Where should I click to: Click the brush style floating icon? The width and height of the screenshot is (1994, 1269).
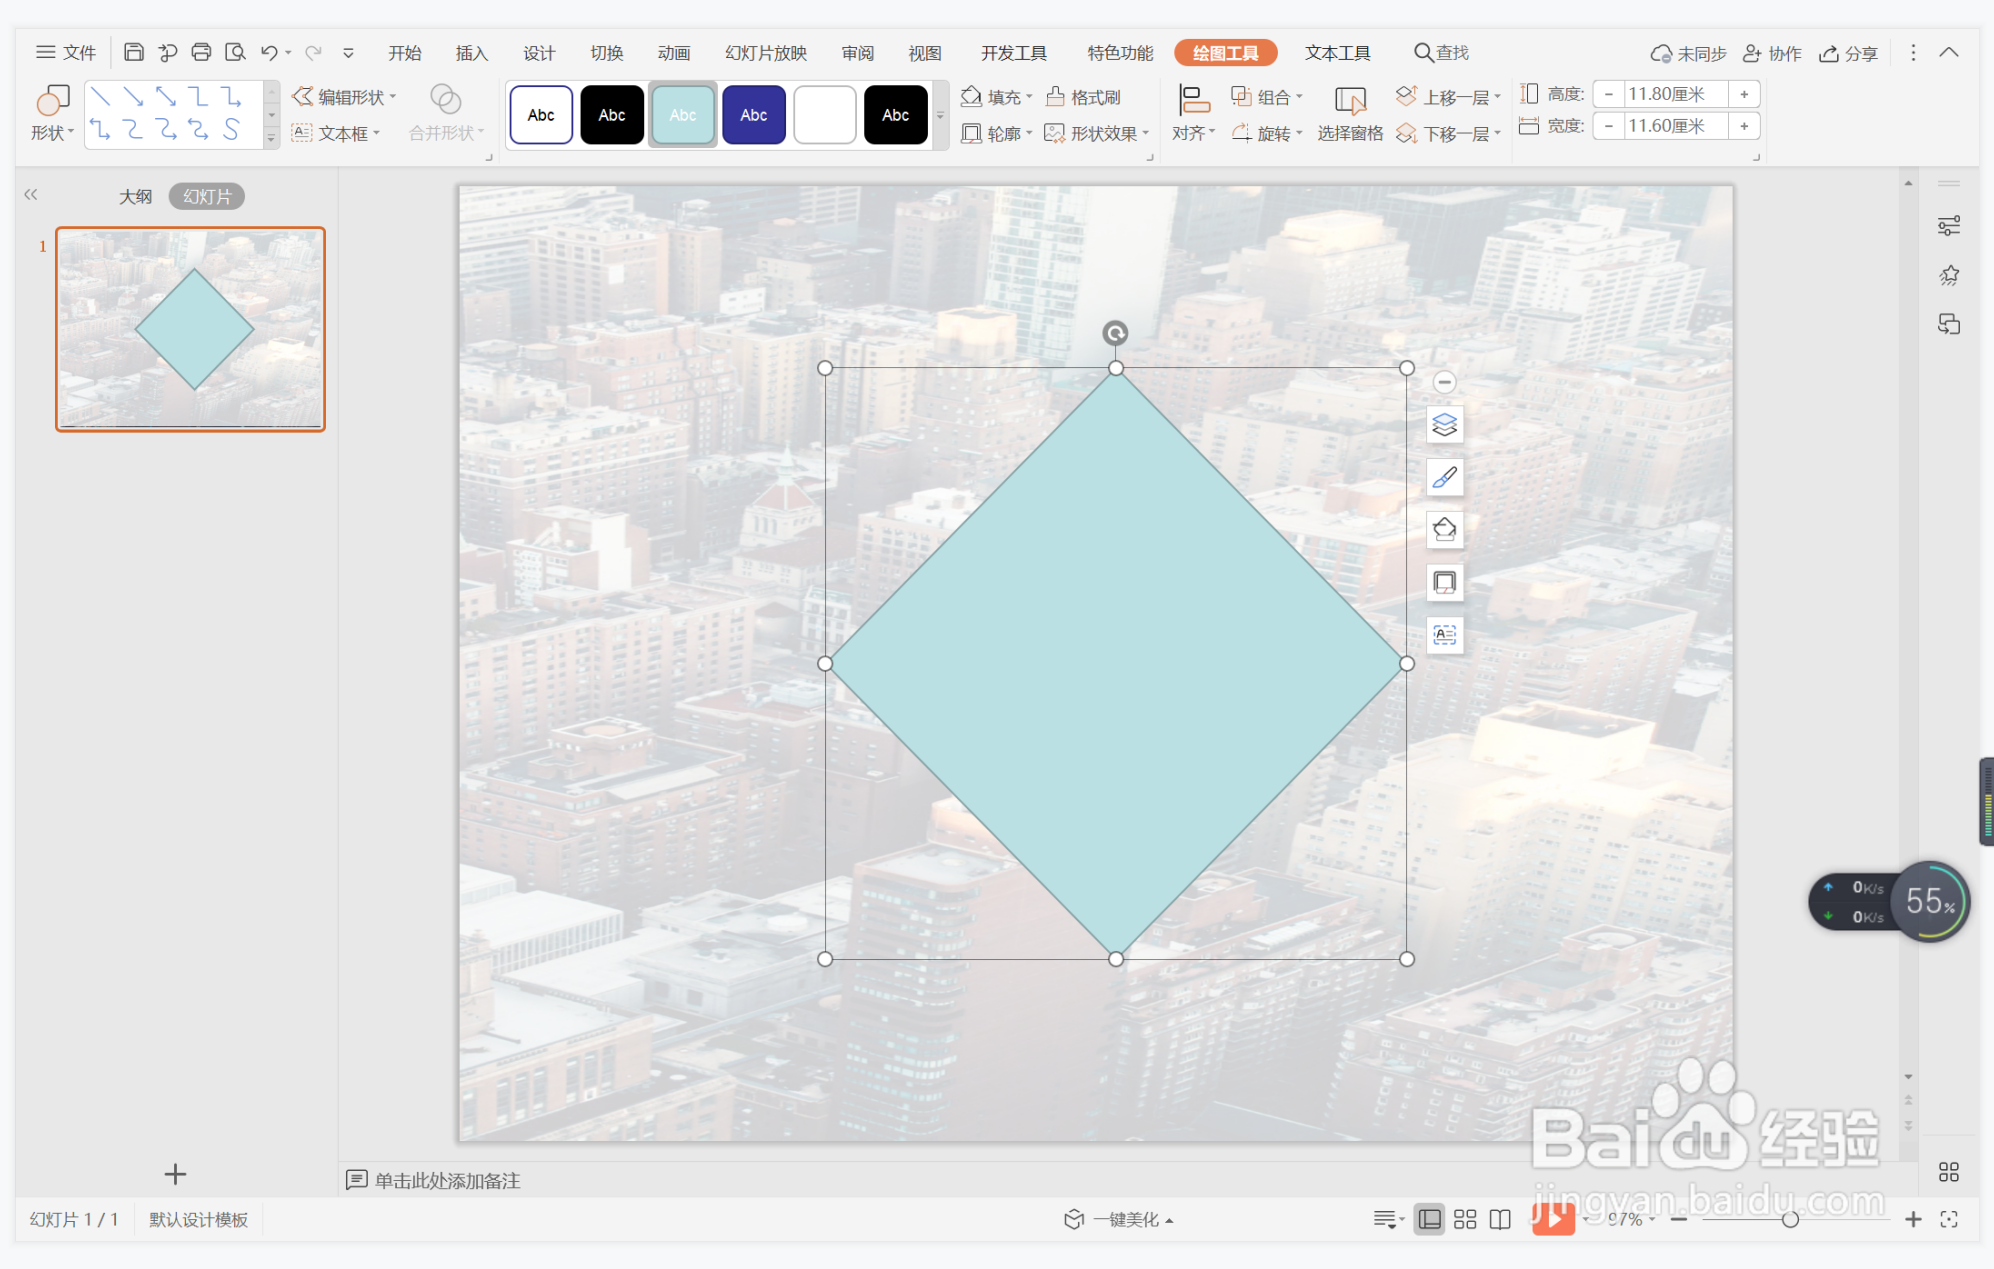click(x=1444, y=477)
